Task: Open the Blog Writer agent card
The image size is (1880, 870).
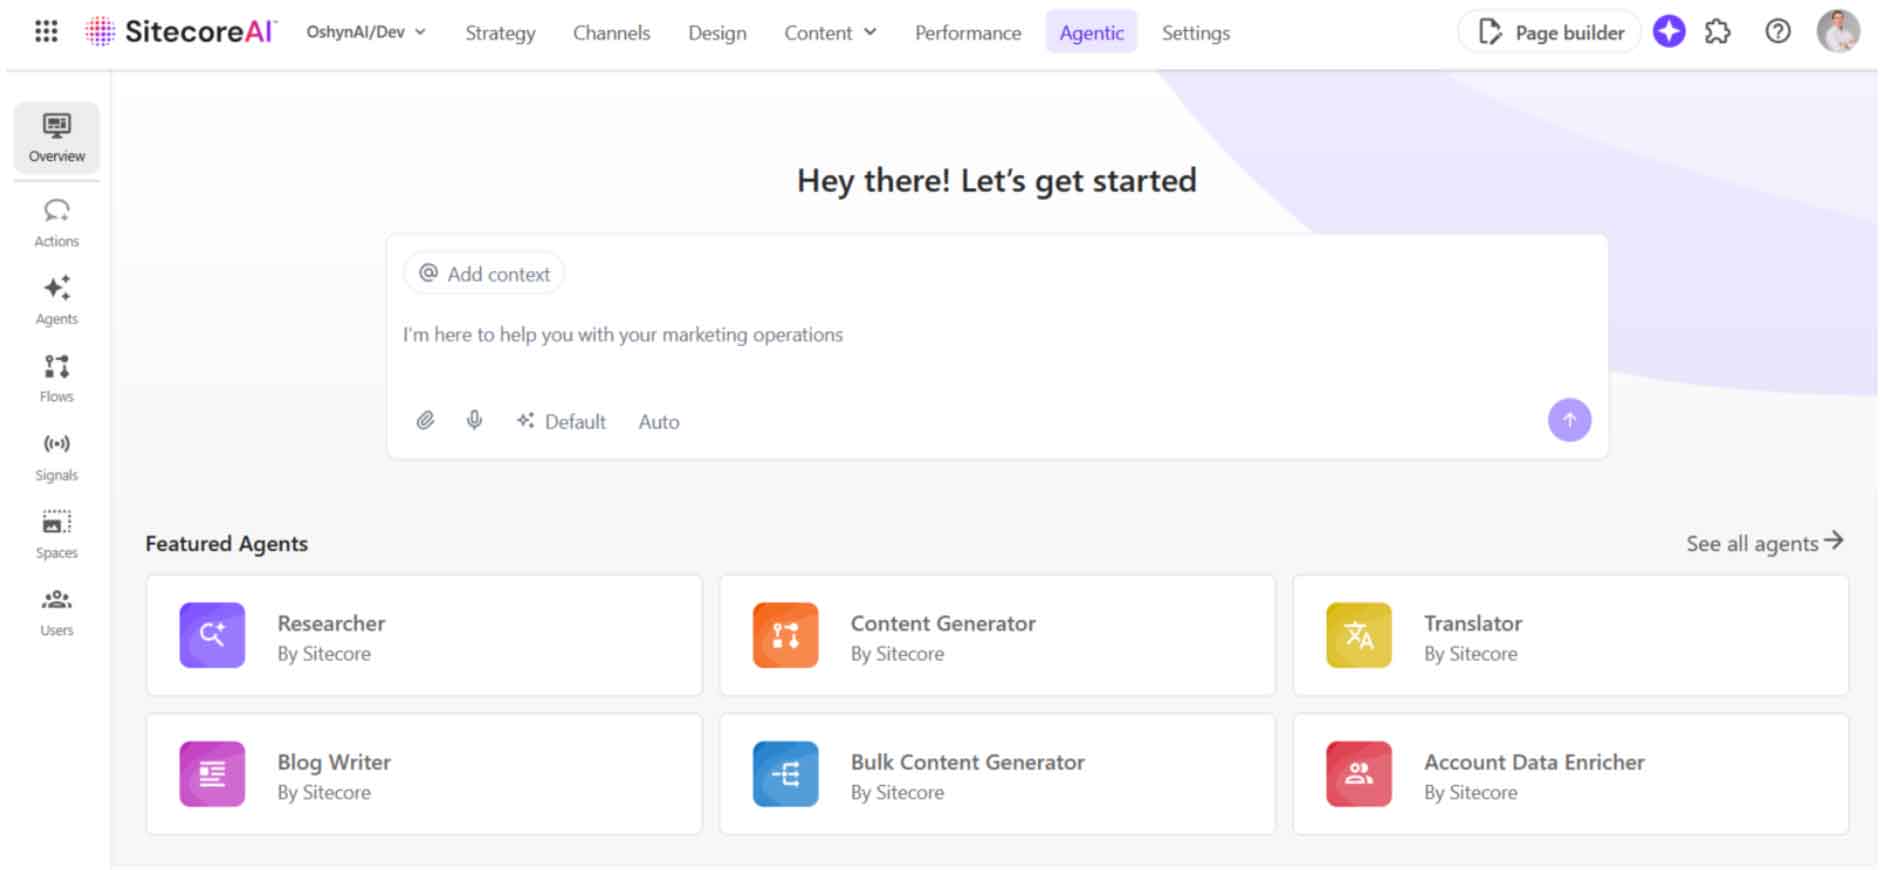Action: 424,775
